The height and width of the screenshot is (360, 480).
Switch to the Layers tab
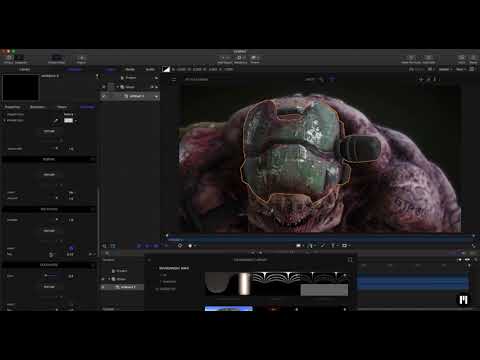click(110, 69)
